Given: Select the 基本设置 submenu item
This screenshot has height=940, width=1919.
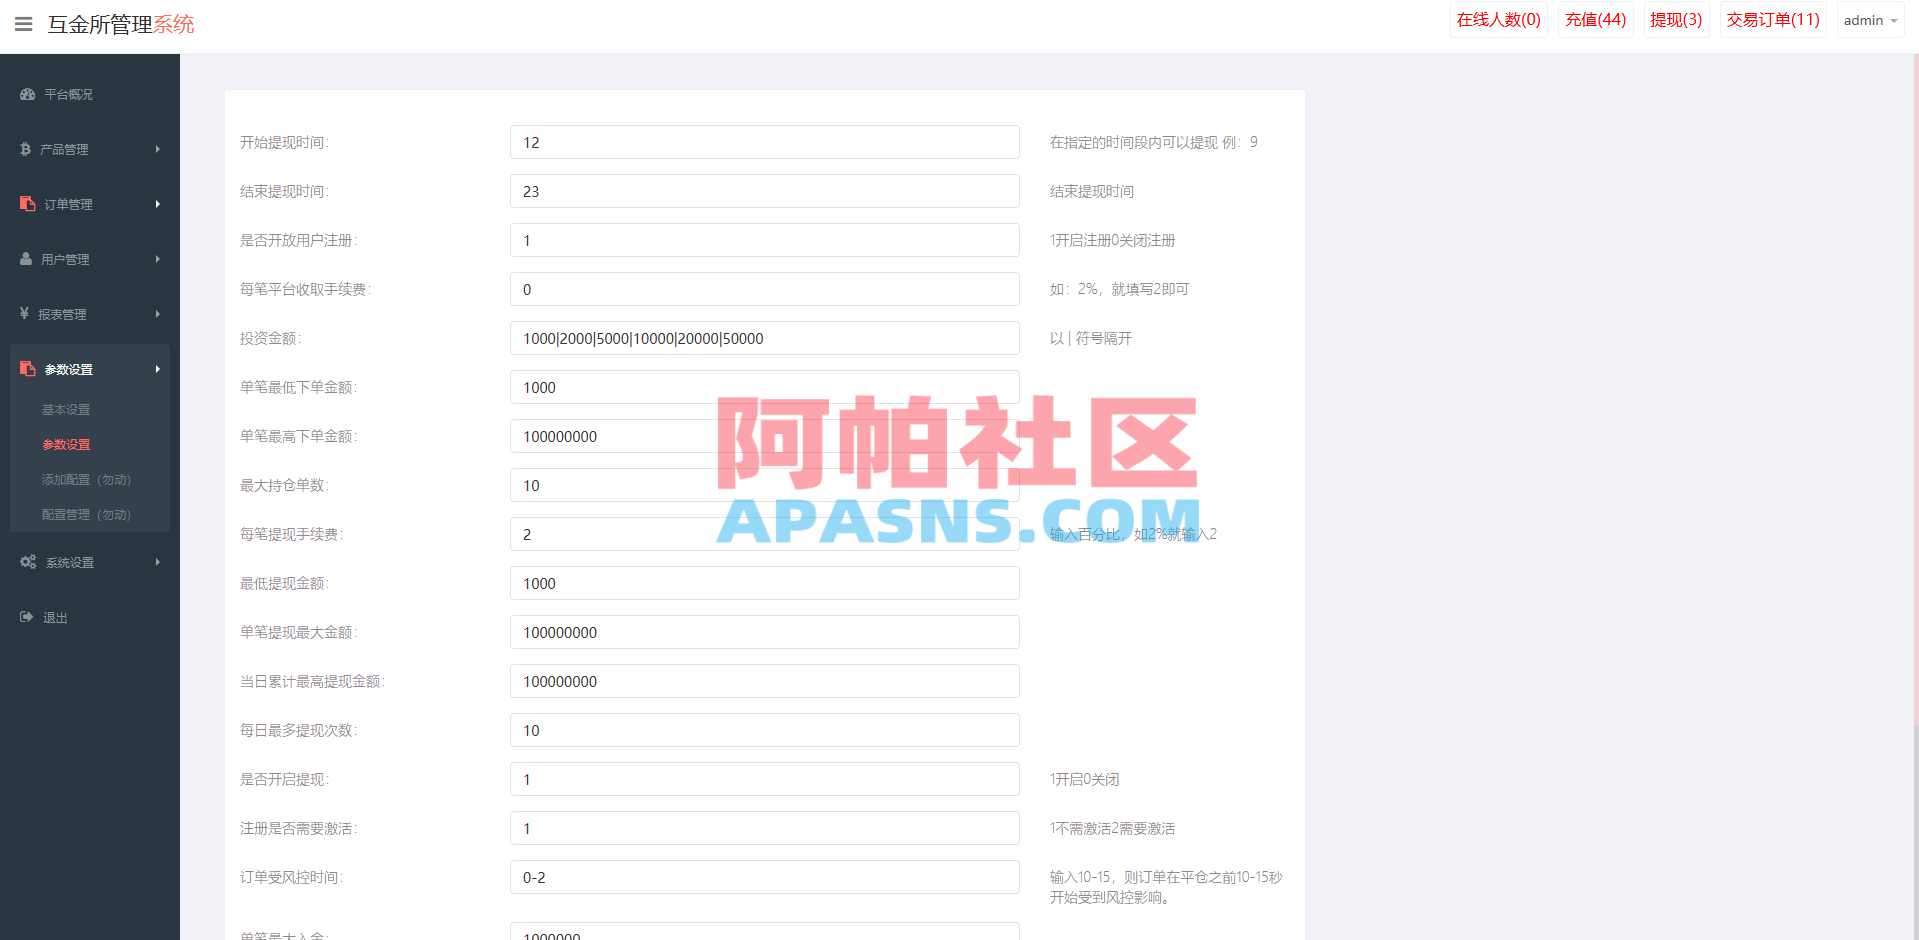Looking at the screenshot, I should tap(66, 409).
